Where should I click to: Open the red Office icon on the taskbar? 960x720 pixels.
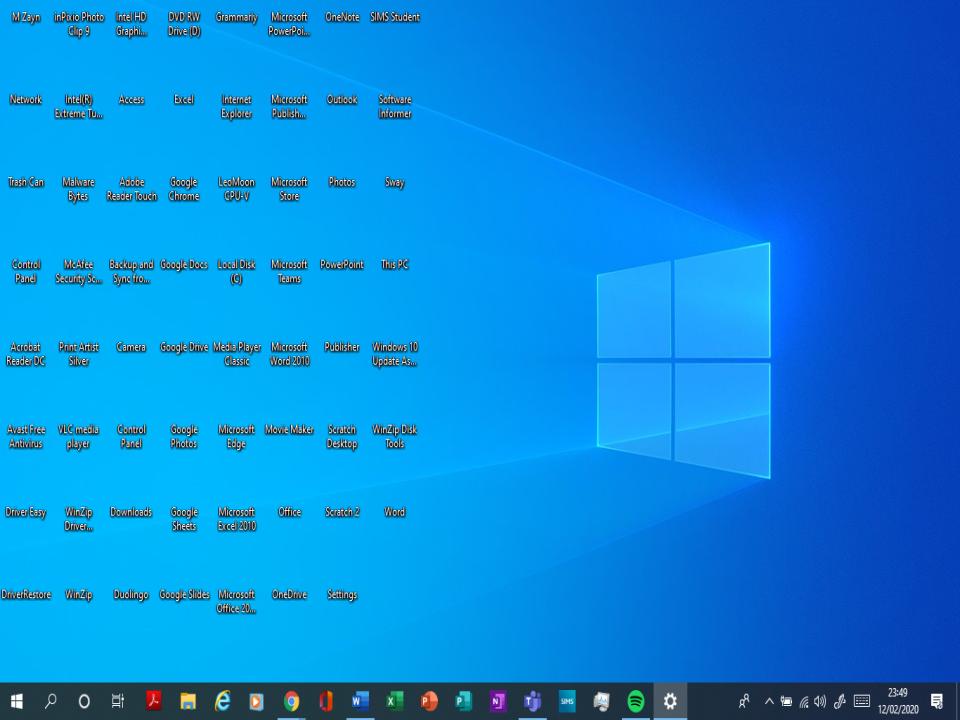(x=326, y=701)
